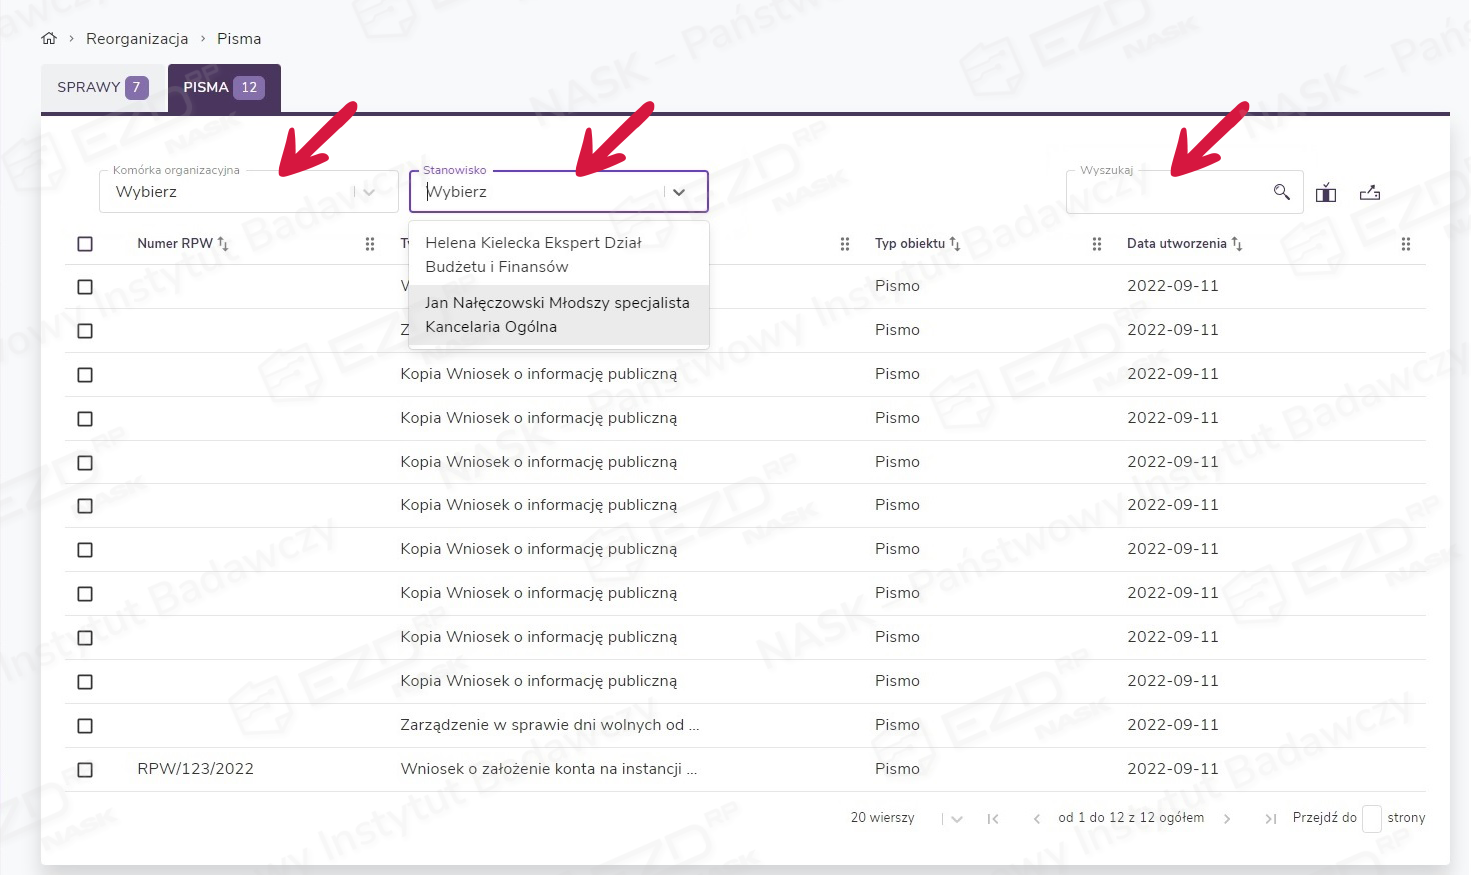Viewport: 1471px width, 875px height.
Task: Select Jan Nałęczowski Młodszy specjalista option
Action: click(558, 315)
